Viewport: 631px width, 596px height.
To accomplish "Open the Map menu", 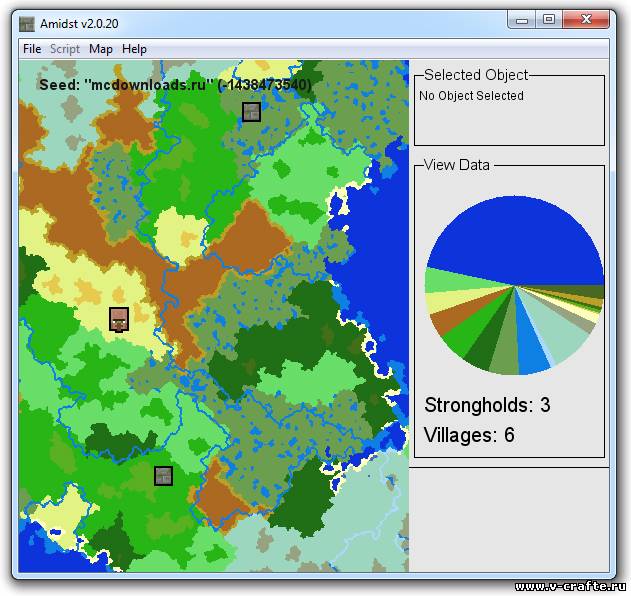I will coord(101,49).
